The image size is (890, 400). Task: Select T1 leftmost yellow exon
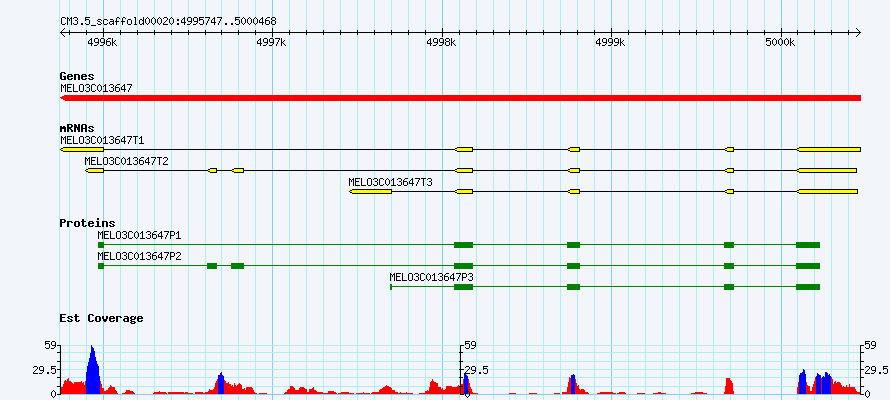click(82, 149)
